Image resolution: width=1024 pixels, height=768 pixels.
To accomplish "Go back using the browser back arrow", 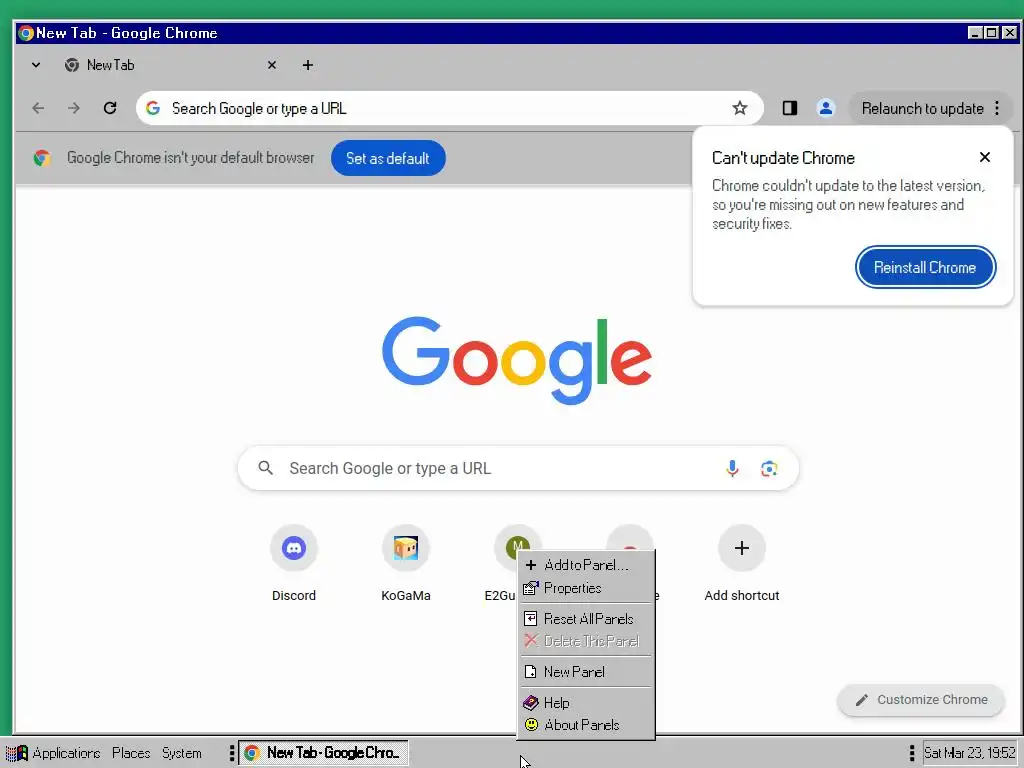I will pos(39,108).
